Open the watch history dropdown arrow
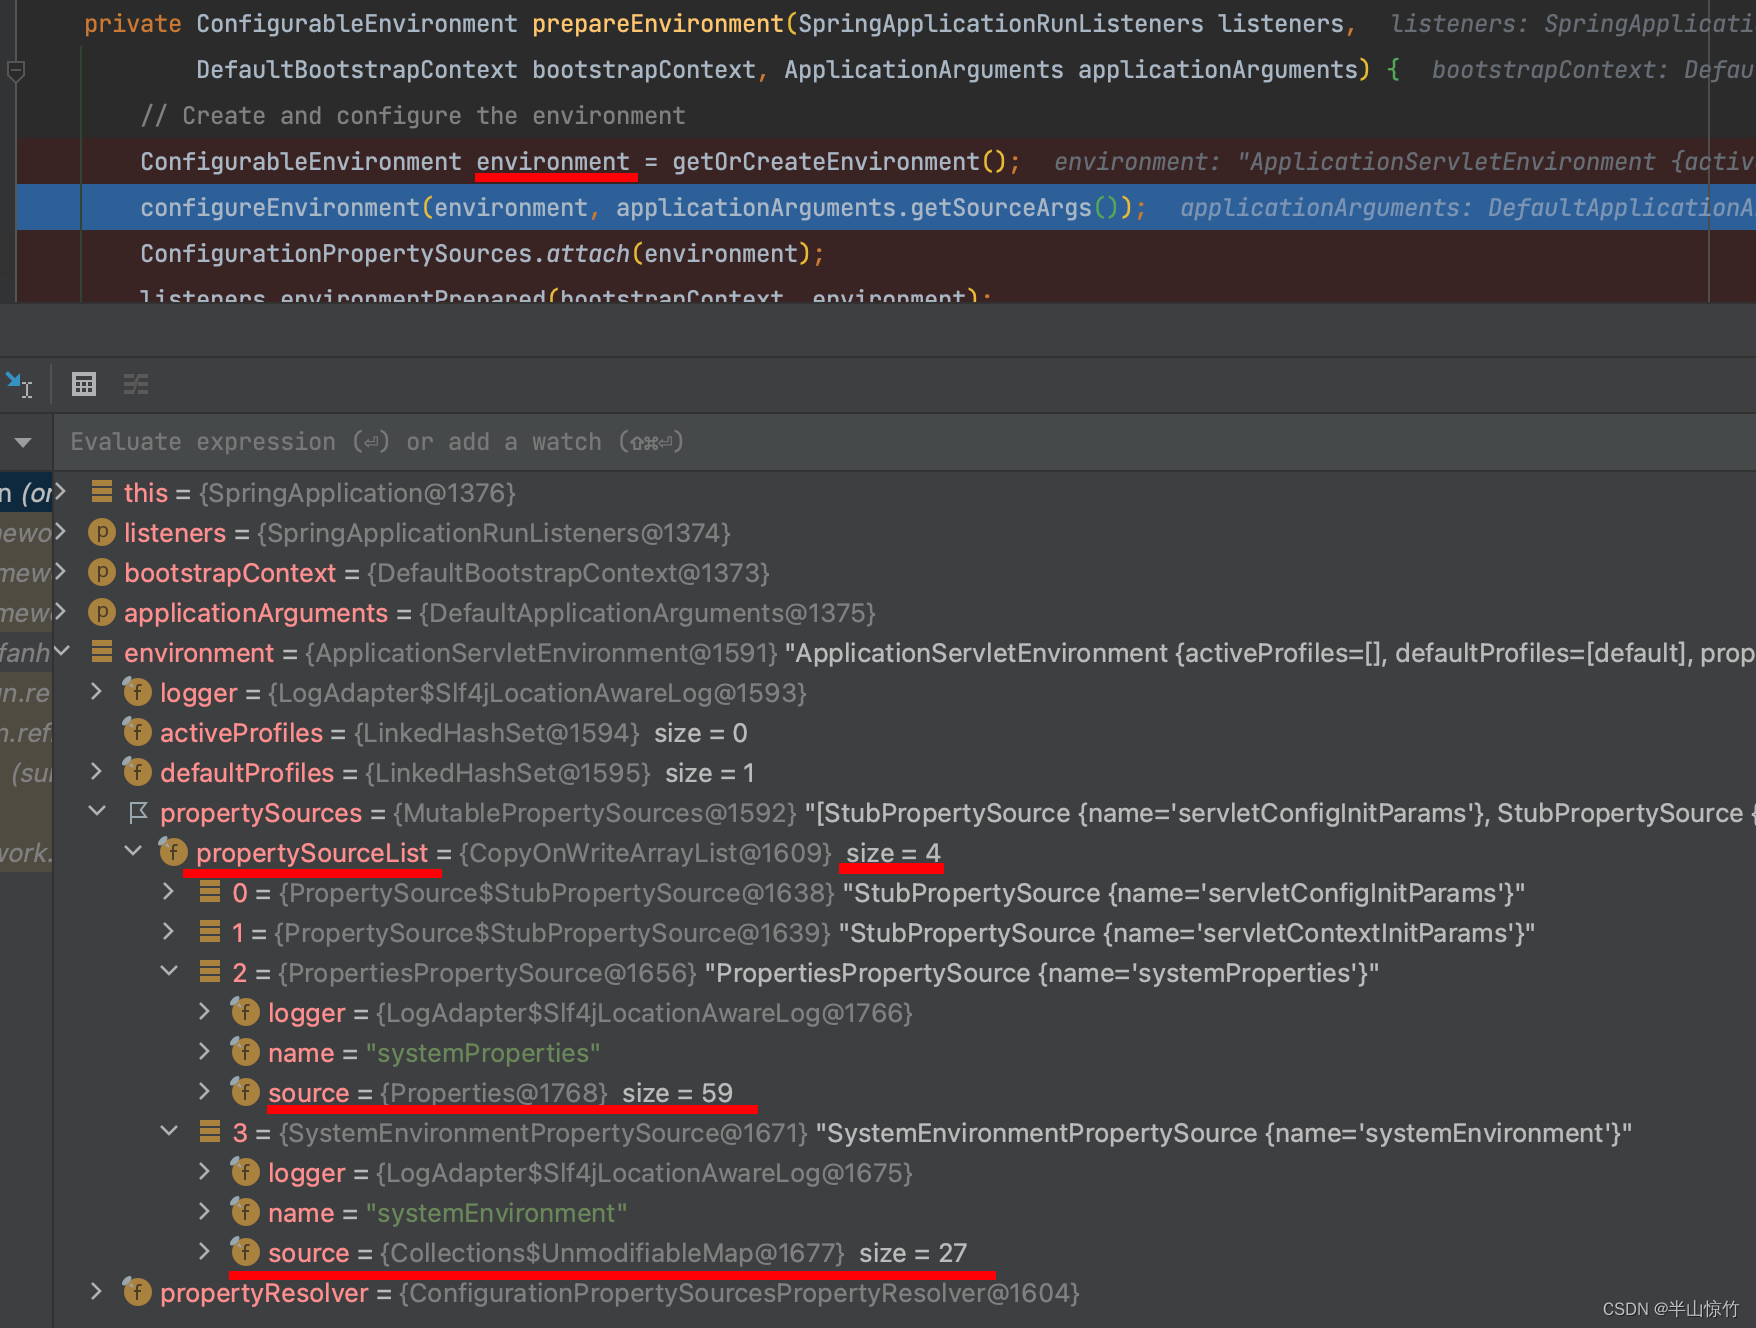 tap(23, 442)
